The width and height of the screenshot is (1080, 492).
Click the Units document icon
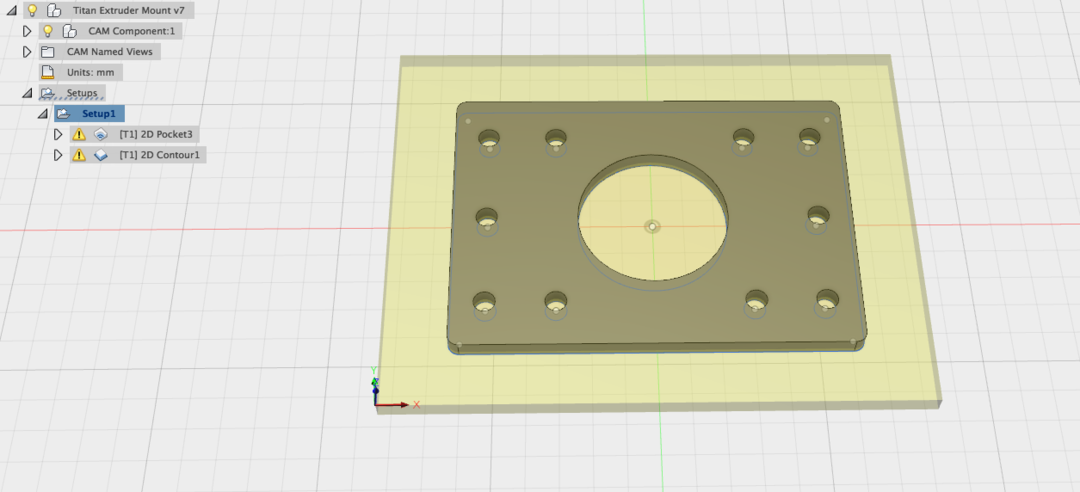tap(47, 73)
